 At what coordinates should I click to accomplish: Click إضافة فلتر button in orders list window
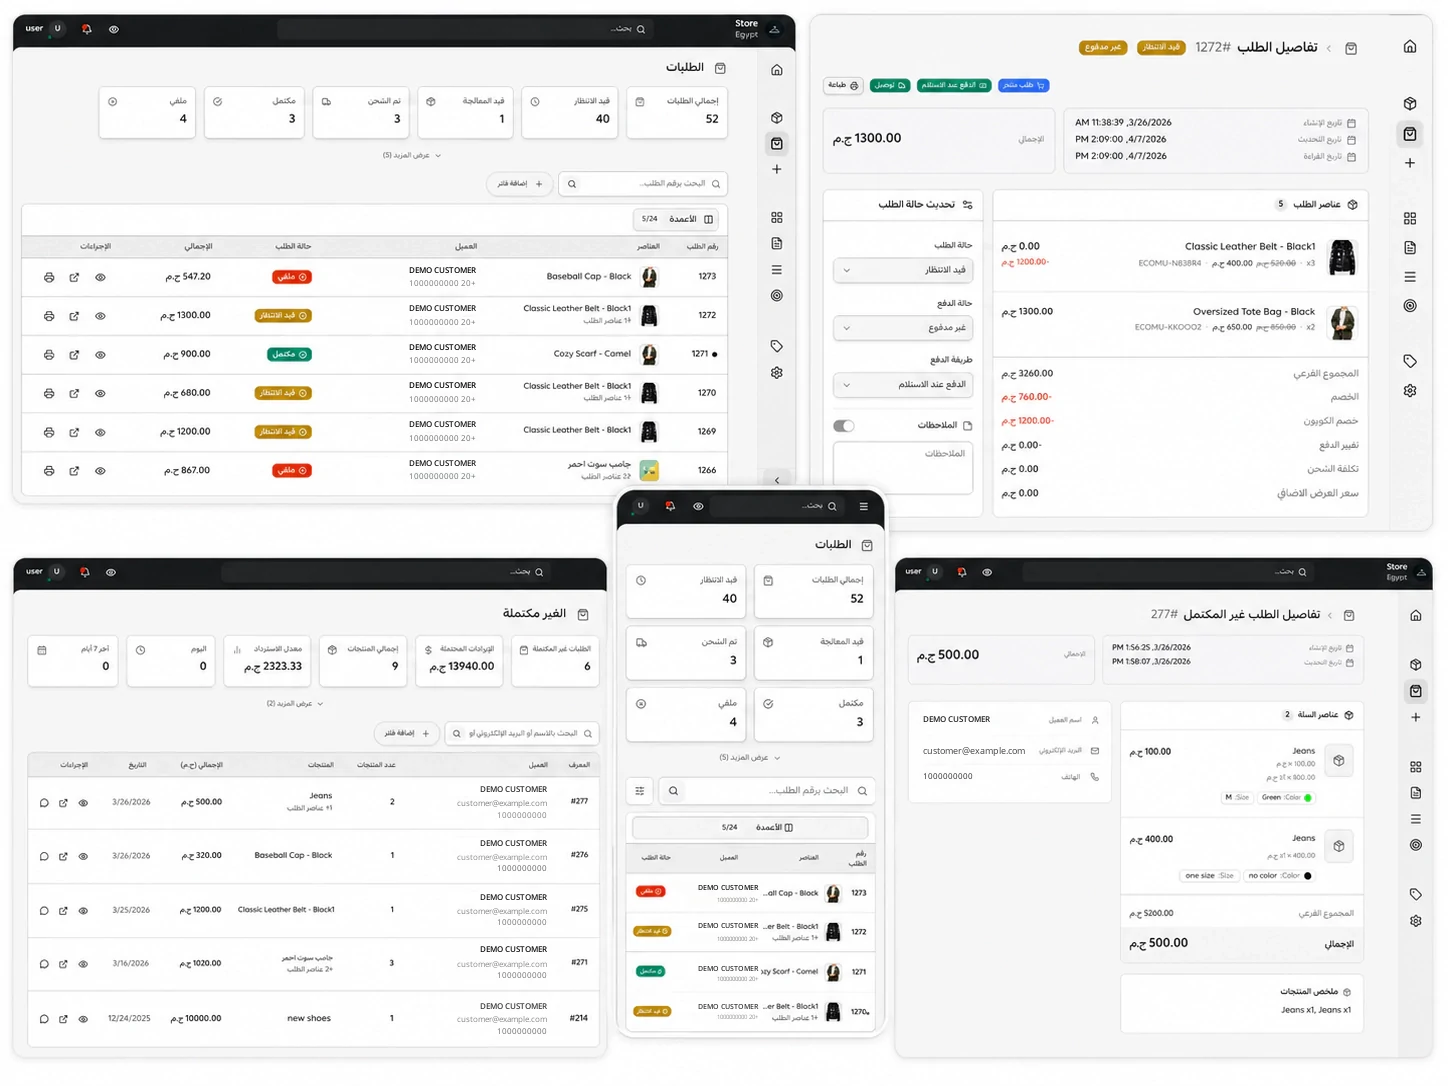tap(520, 184)
